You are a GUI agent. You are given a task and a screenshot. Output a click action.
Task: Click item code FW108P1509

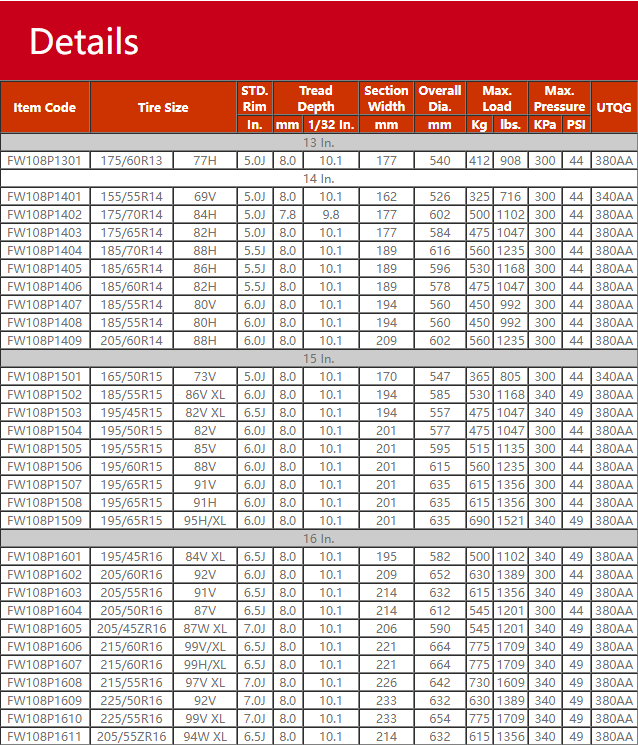point(45,520)
